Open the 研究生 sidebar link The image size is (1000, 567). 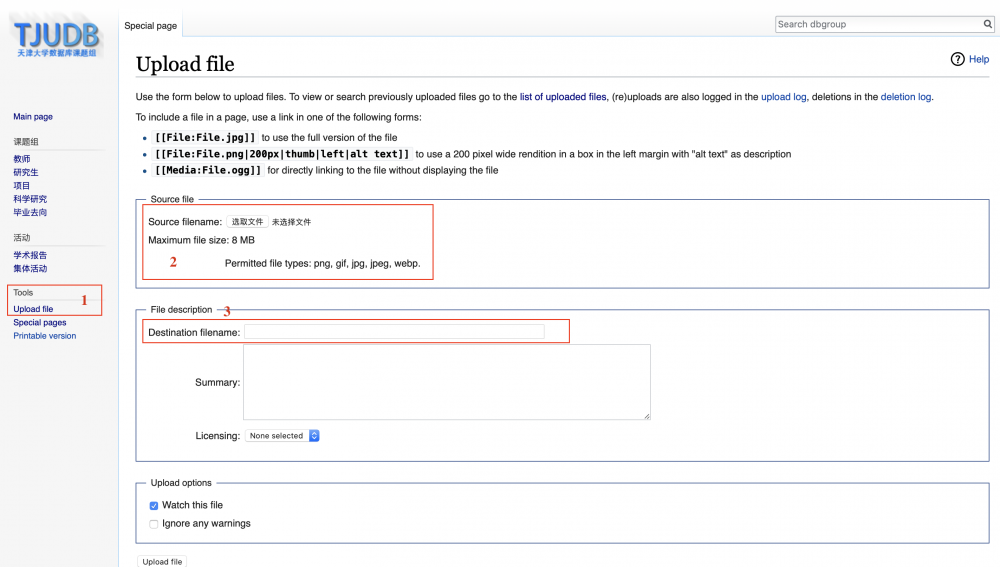(x=26, y=172)
